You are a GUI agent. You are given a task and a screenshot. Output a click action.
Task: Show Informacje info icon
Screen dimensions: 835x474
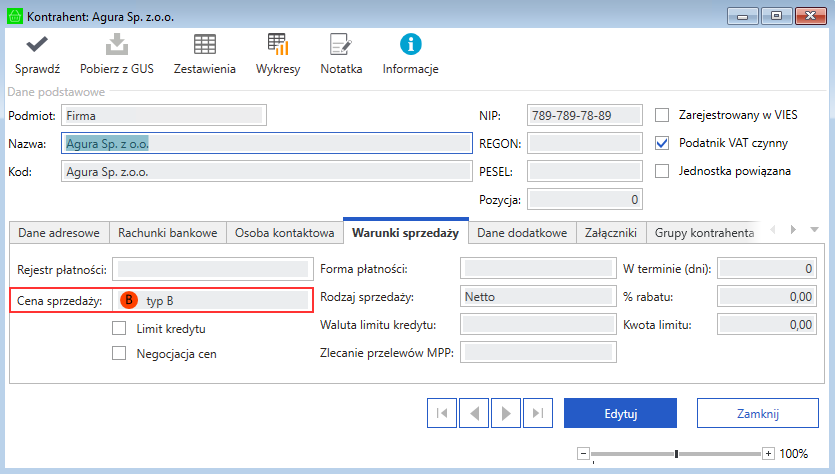410,45
